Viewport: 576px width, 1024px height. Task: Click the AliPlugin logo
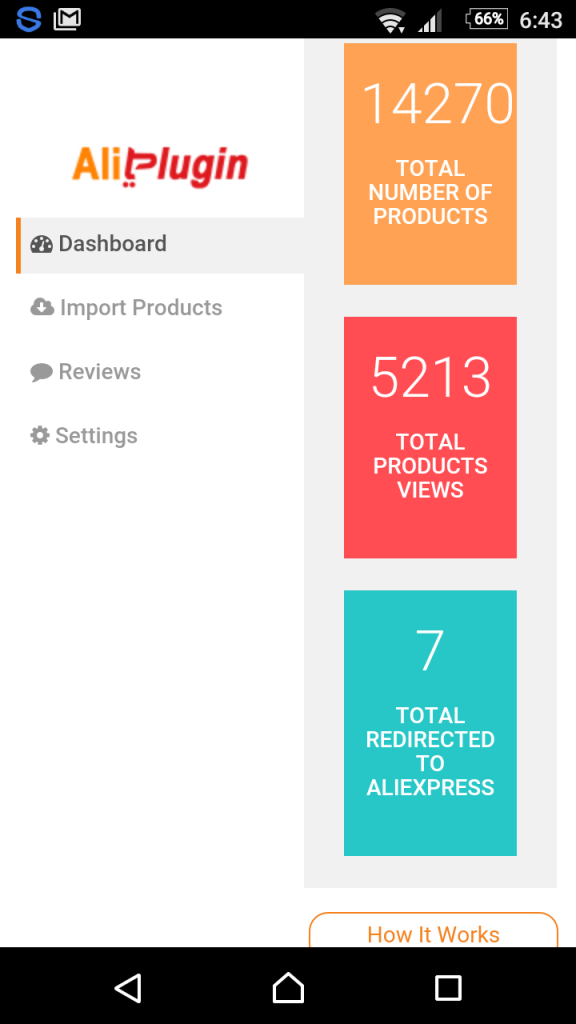[160, 166]
